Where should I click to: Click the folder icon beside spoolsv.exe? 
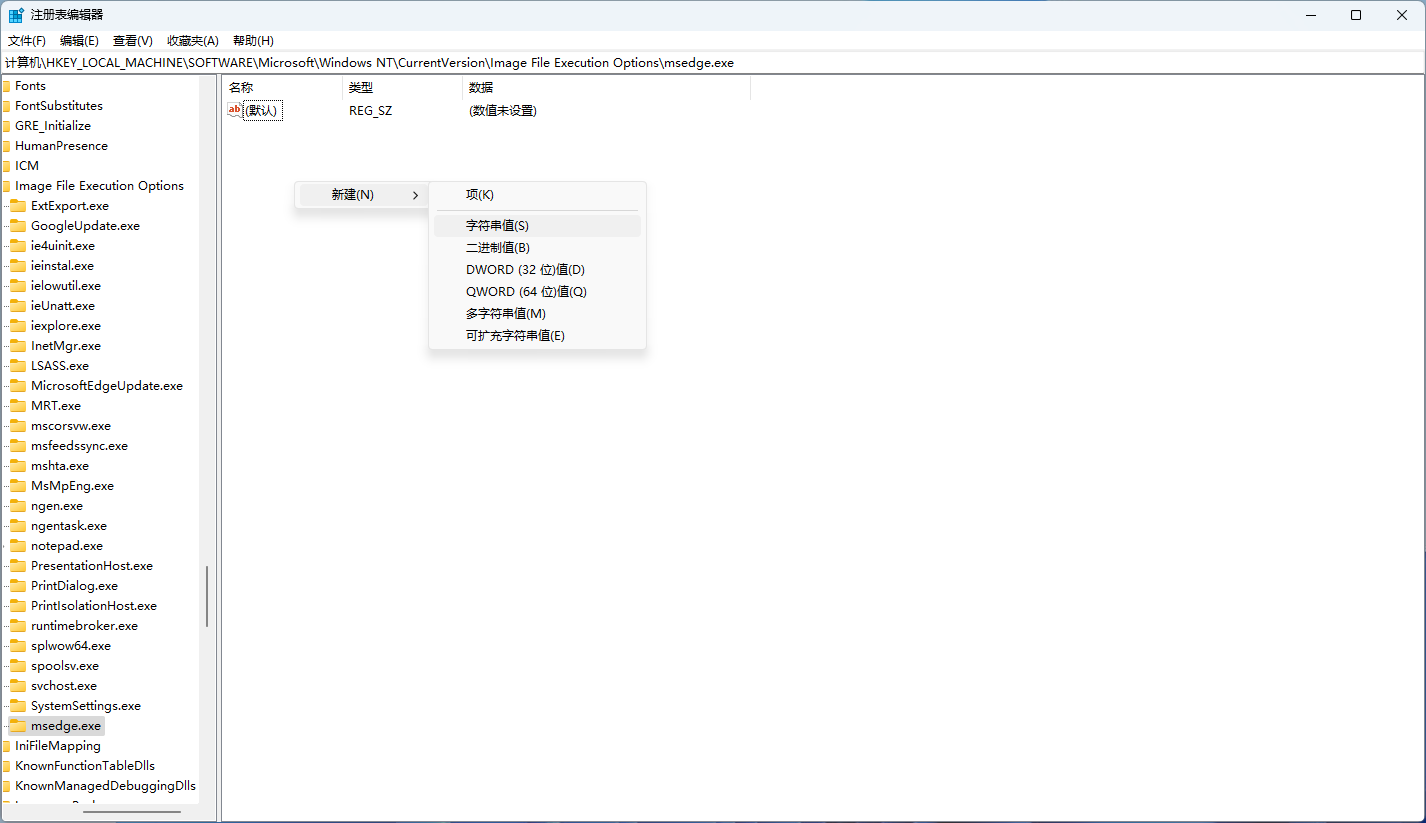(18, 665)
